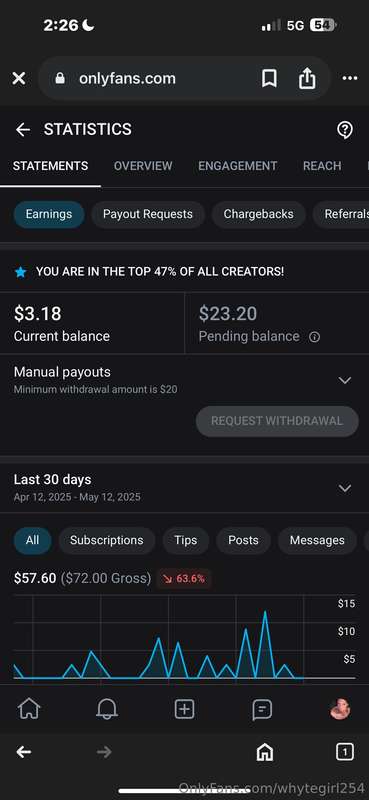Select the Tips filter chip
Image resolution: width=369 pixels, height=800 pixels.
[x=186, y=540]
